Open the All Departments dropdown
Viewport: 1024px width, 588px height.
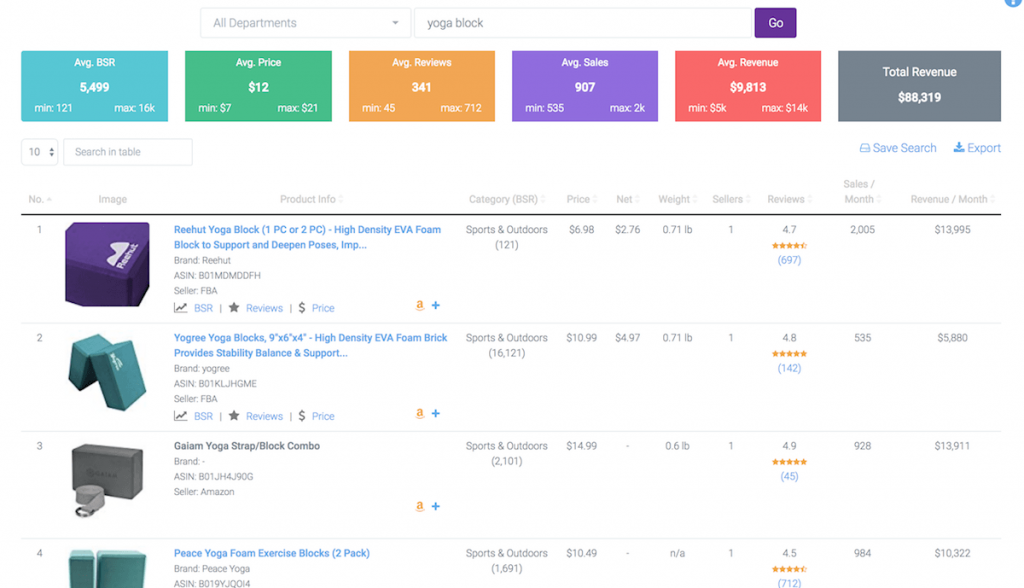click(x=304, y=21)
